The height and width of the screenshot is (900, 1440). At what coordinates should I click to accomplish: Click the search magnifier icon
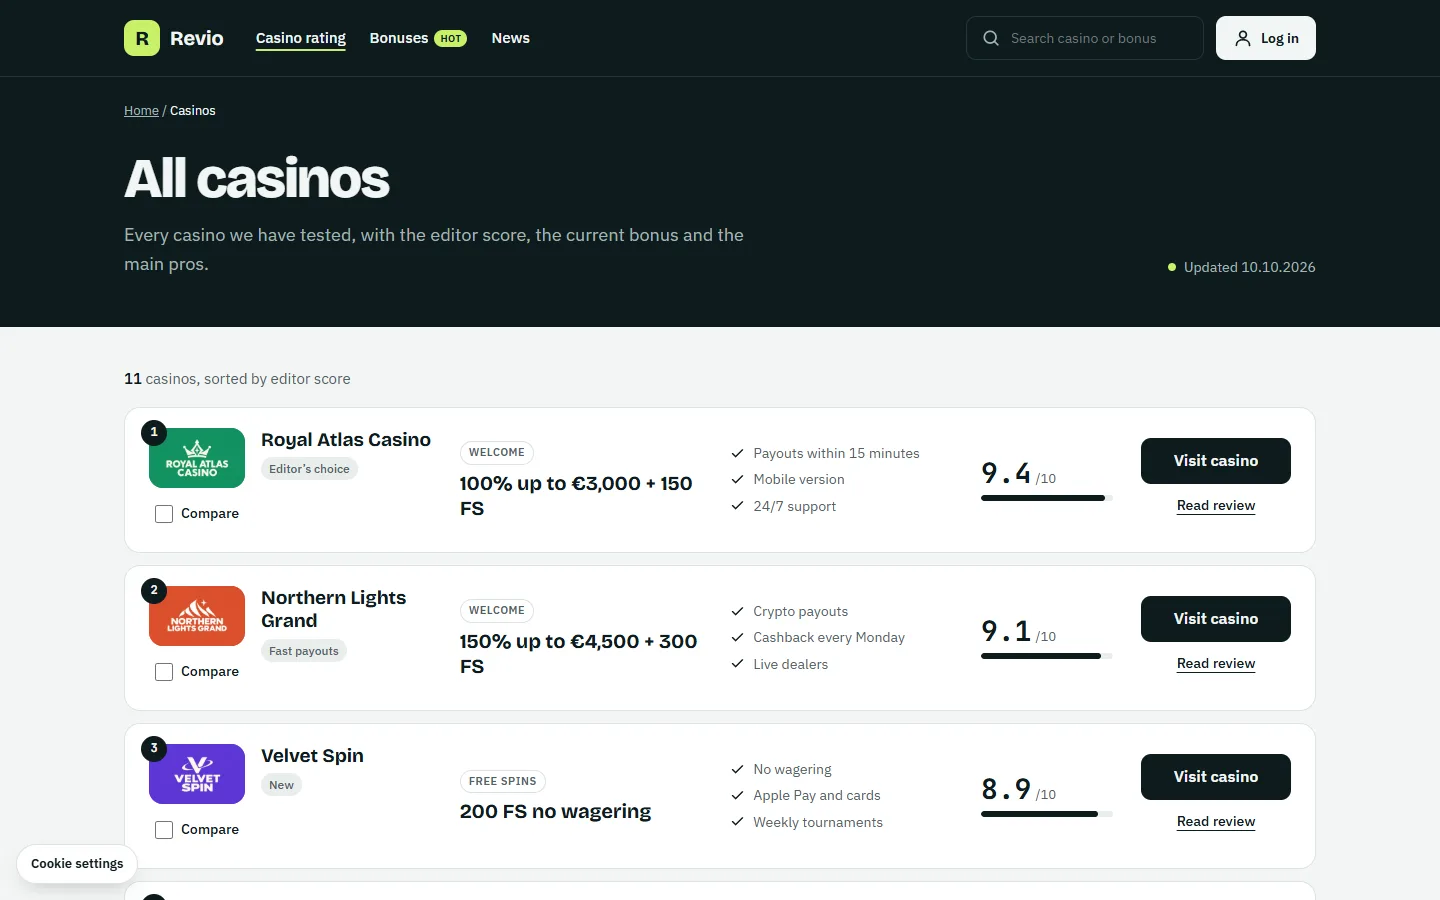pos(991,38)
